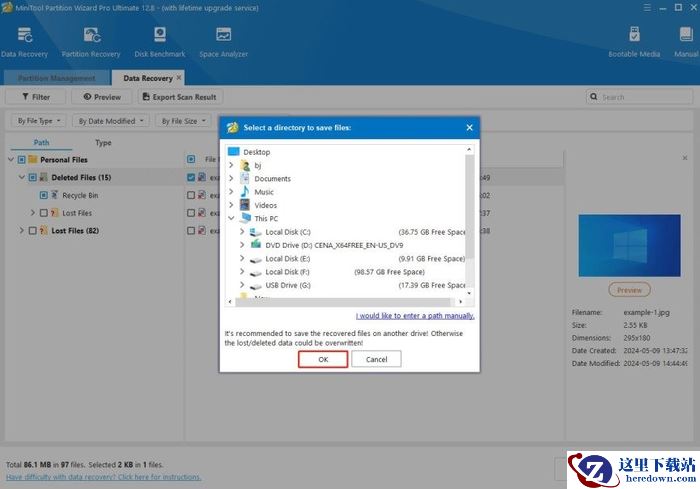The width and height of the screenshot is (700, 489).
Task: Open the data recovery instructions link
Action: tap(104, 477)
